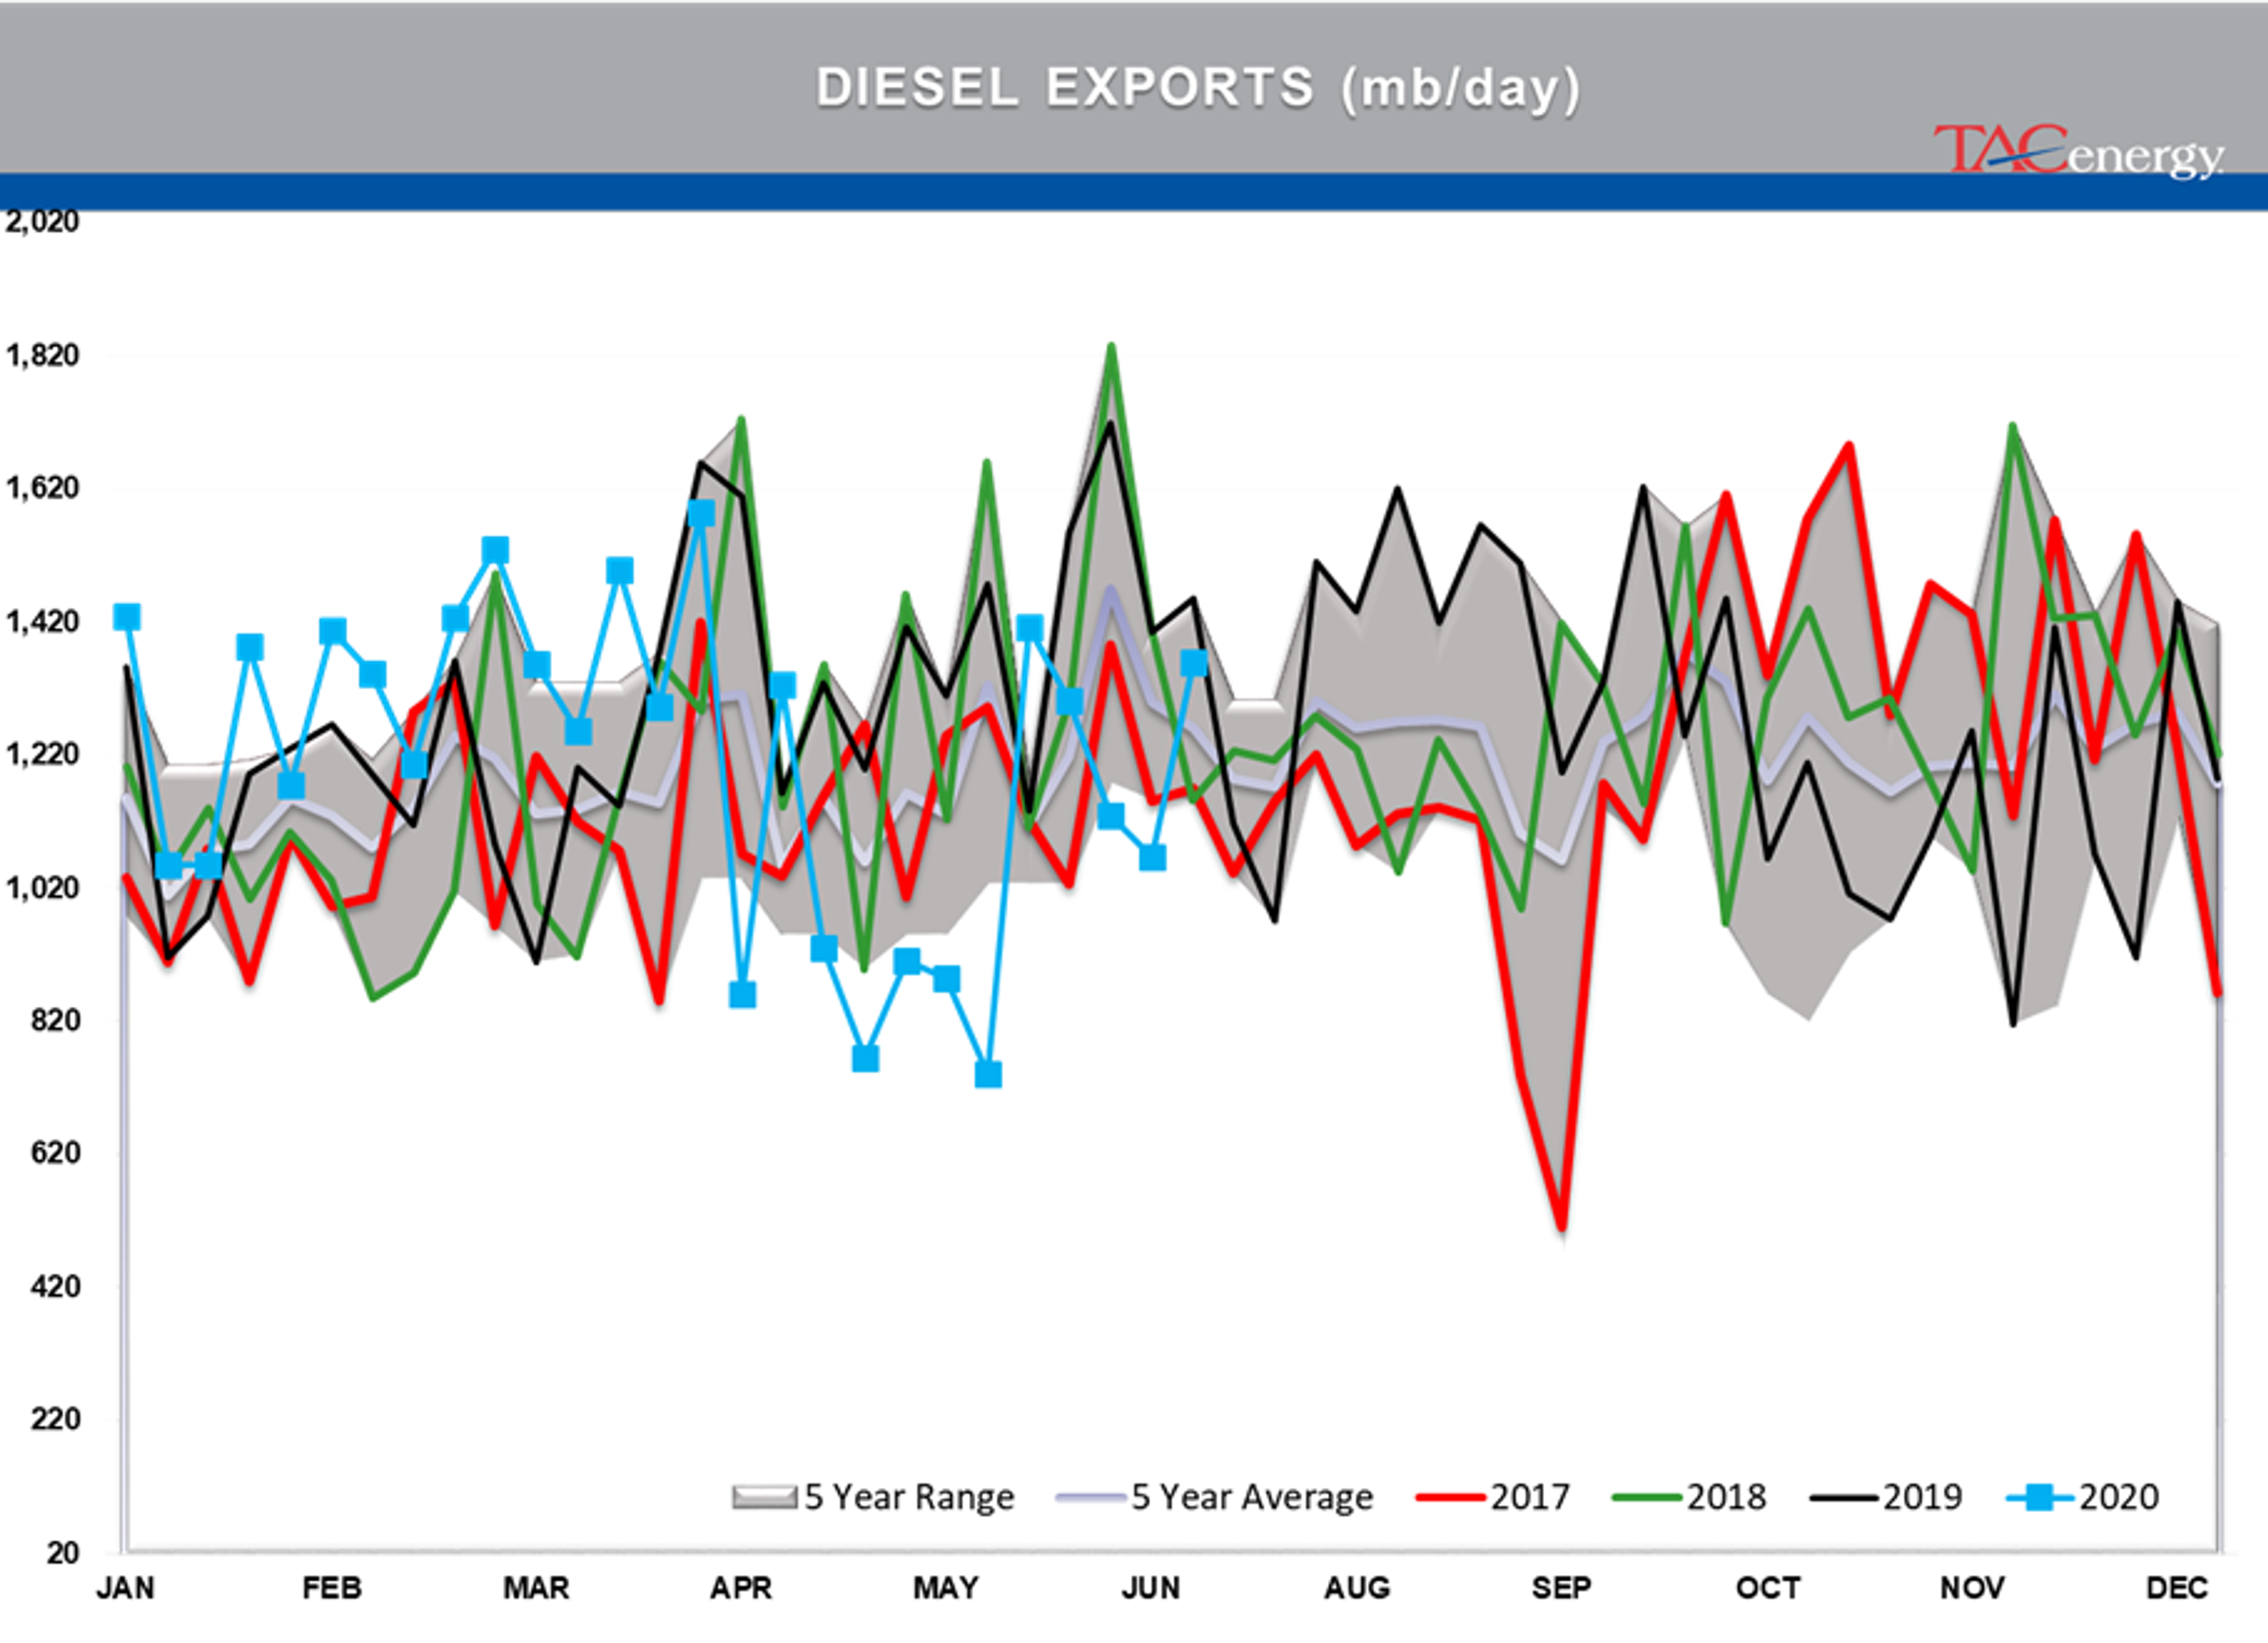
Task: Click the OCT x-axis label
Action: coord(1768,1588)
